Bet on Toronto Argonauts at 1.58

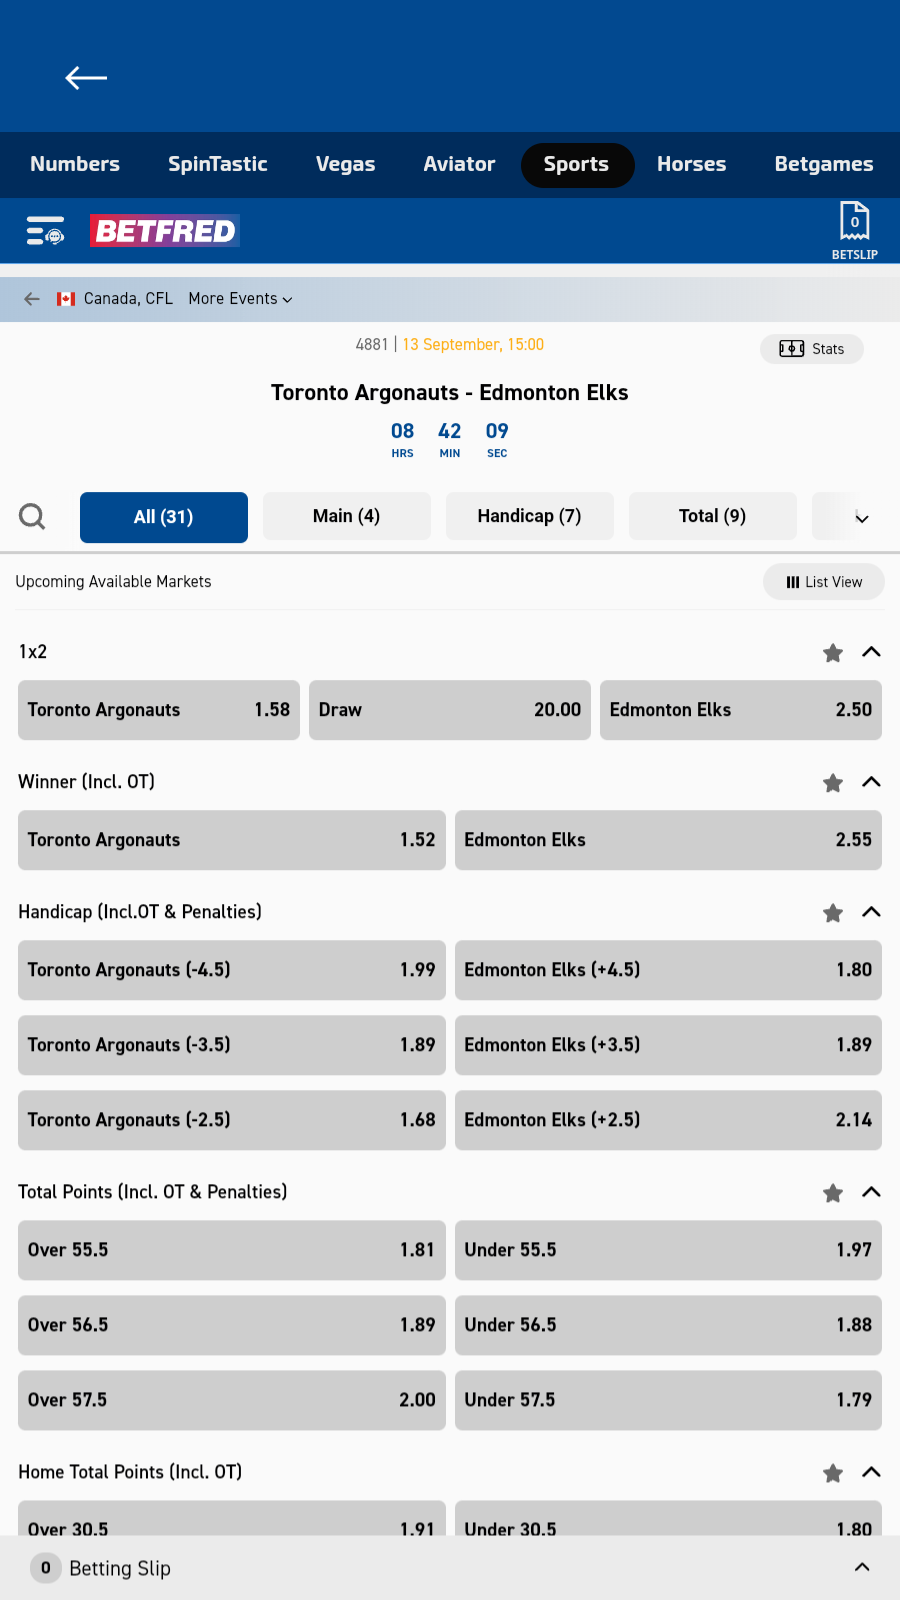click(x=159, y=710)
